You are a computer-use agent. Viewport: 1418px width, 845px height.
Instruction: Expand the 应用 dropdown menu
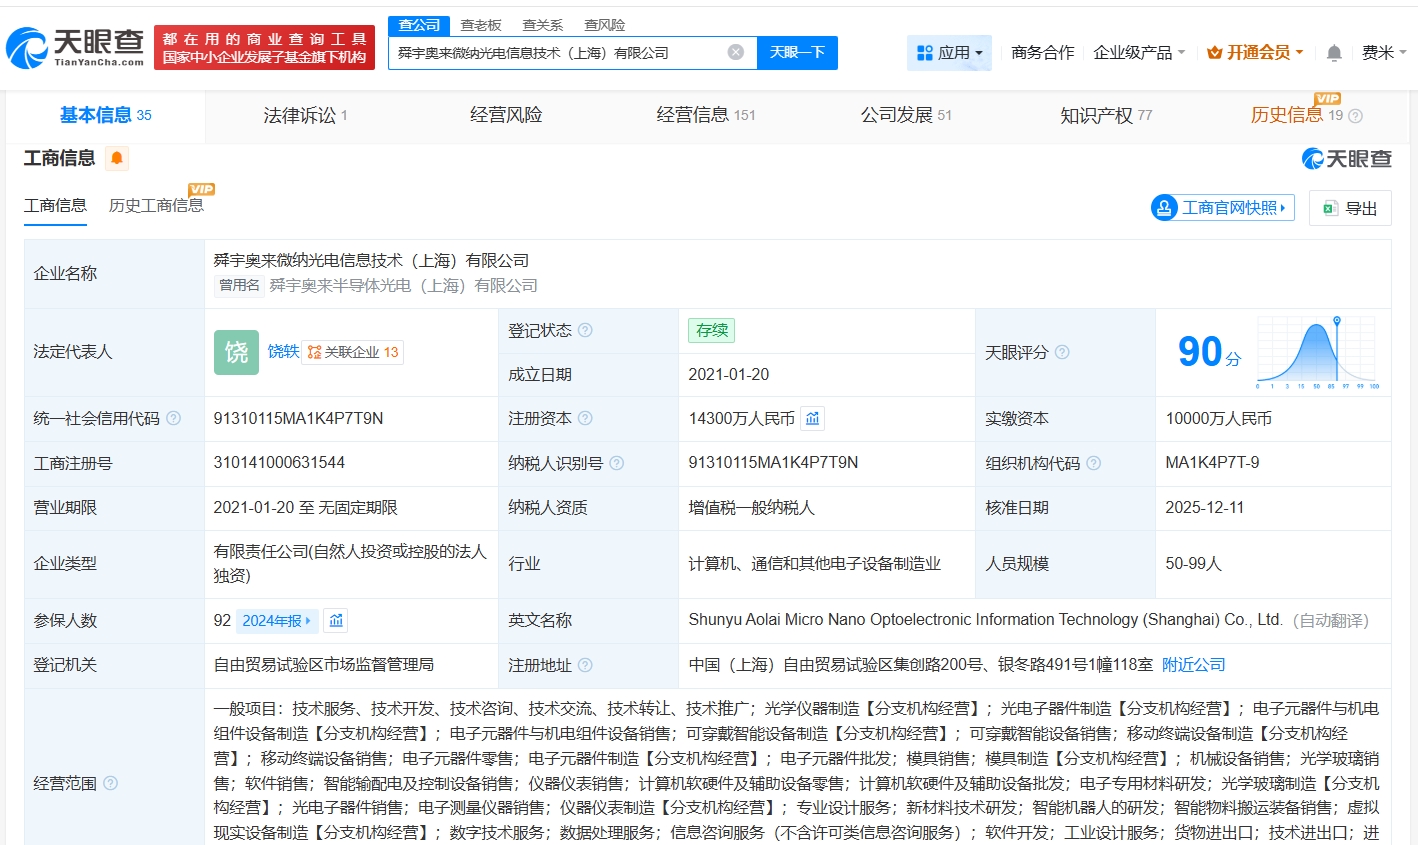click(950, 53)
